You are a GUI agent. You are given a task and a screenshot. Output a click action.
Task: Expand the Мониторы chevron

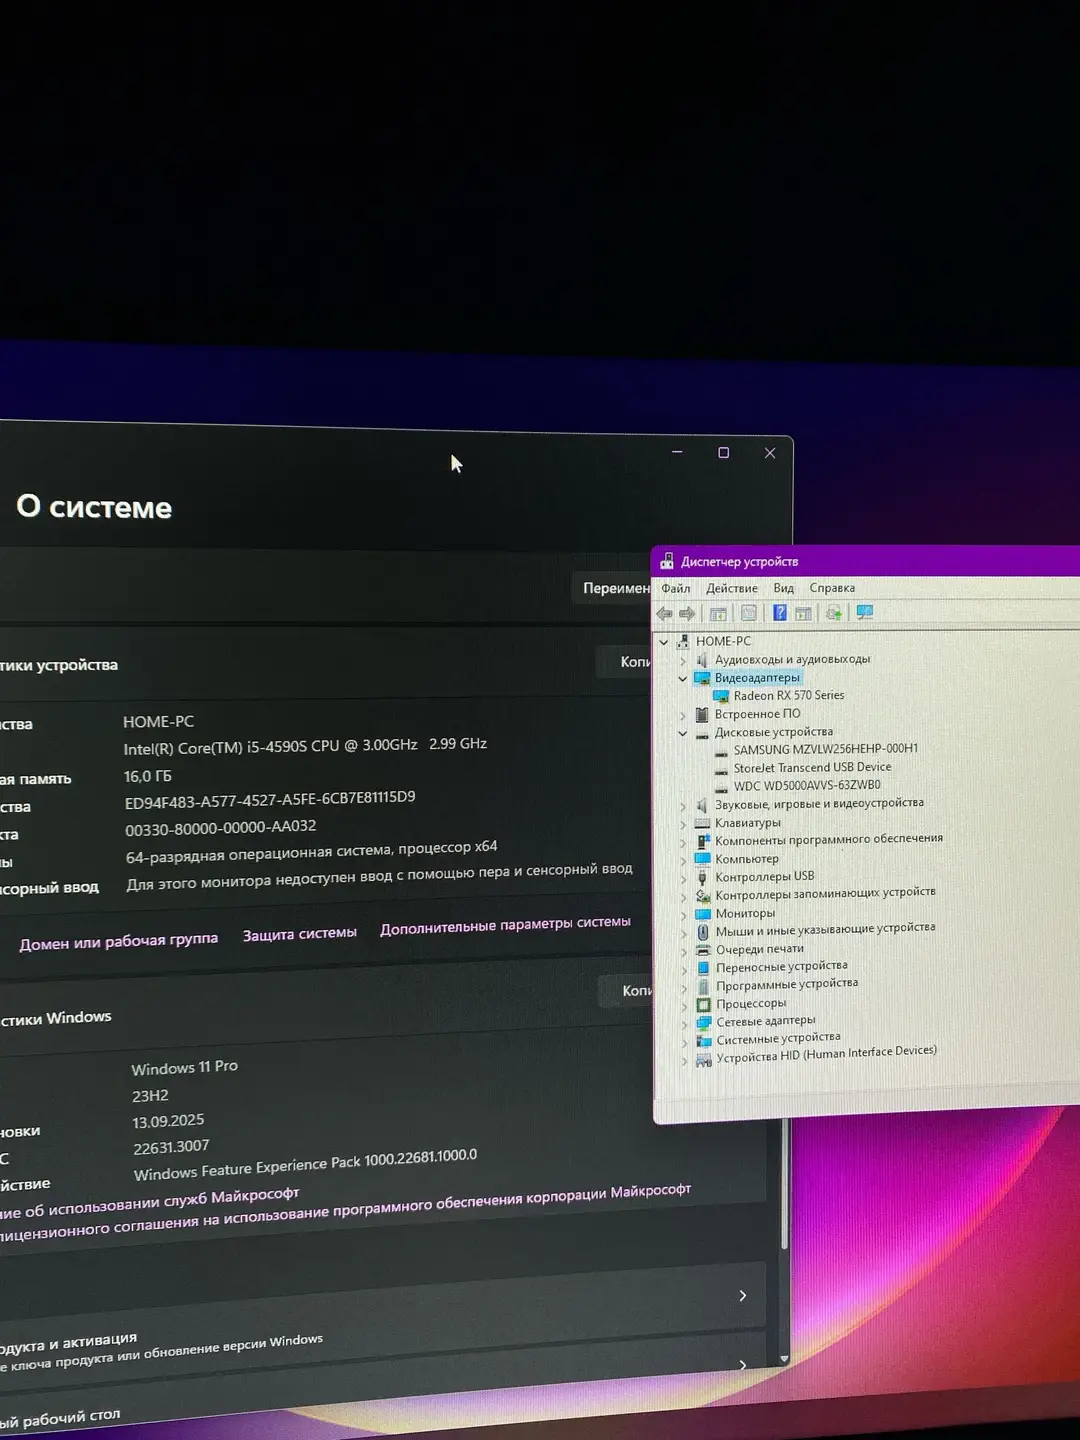(x=684, y=914)
